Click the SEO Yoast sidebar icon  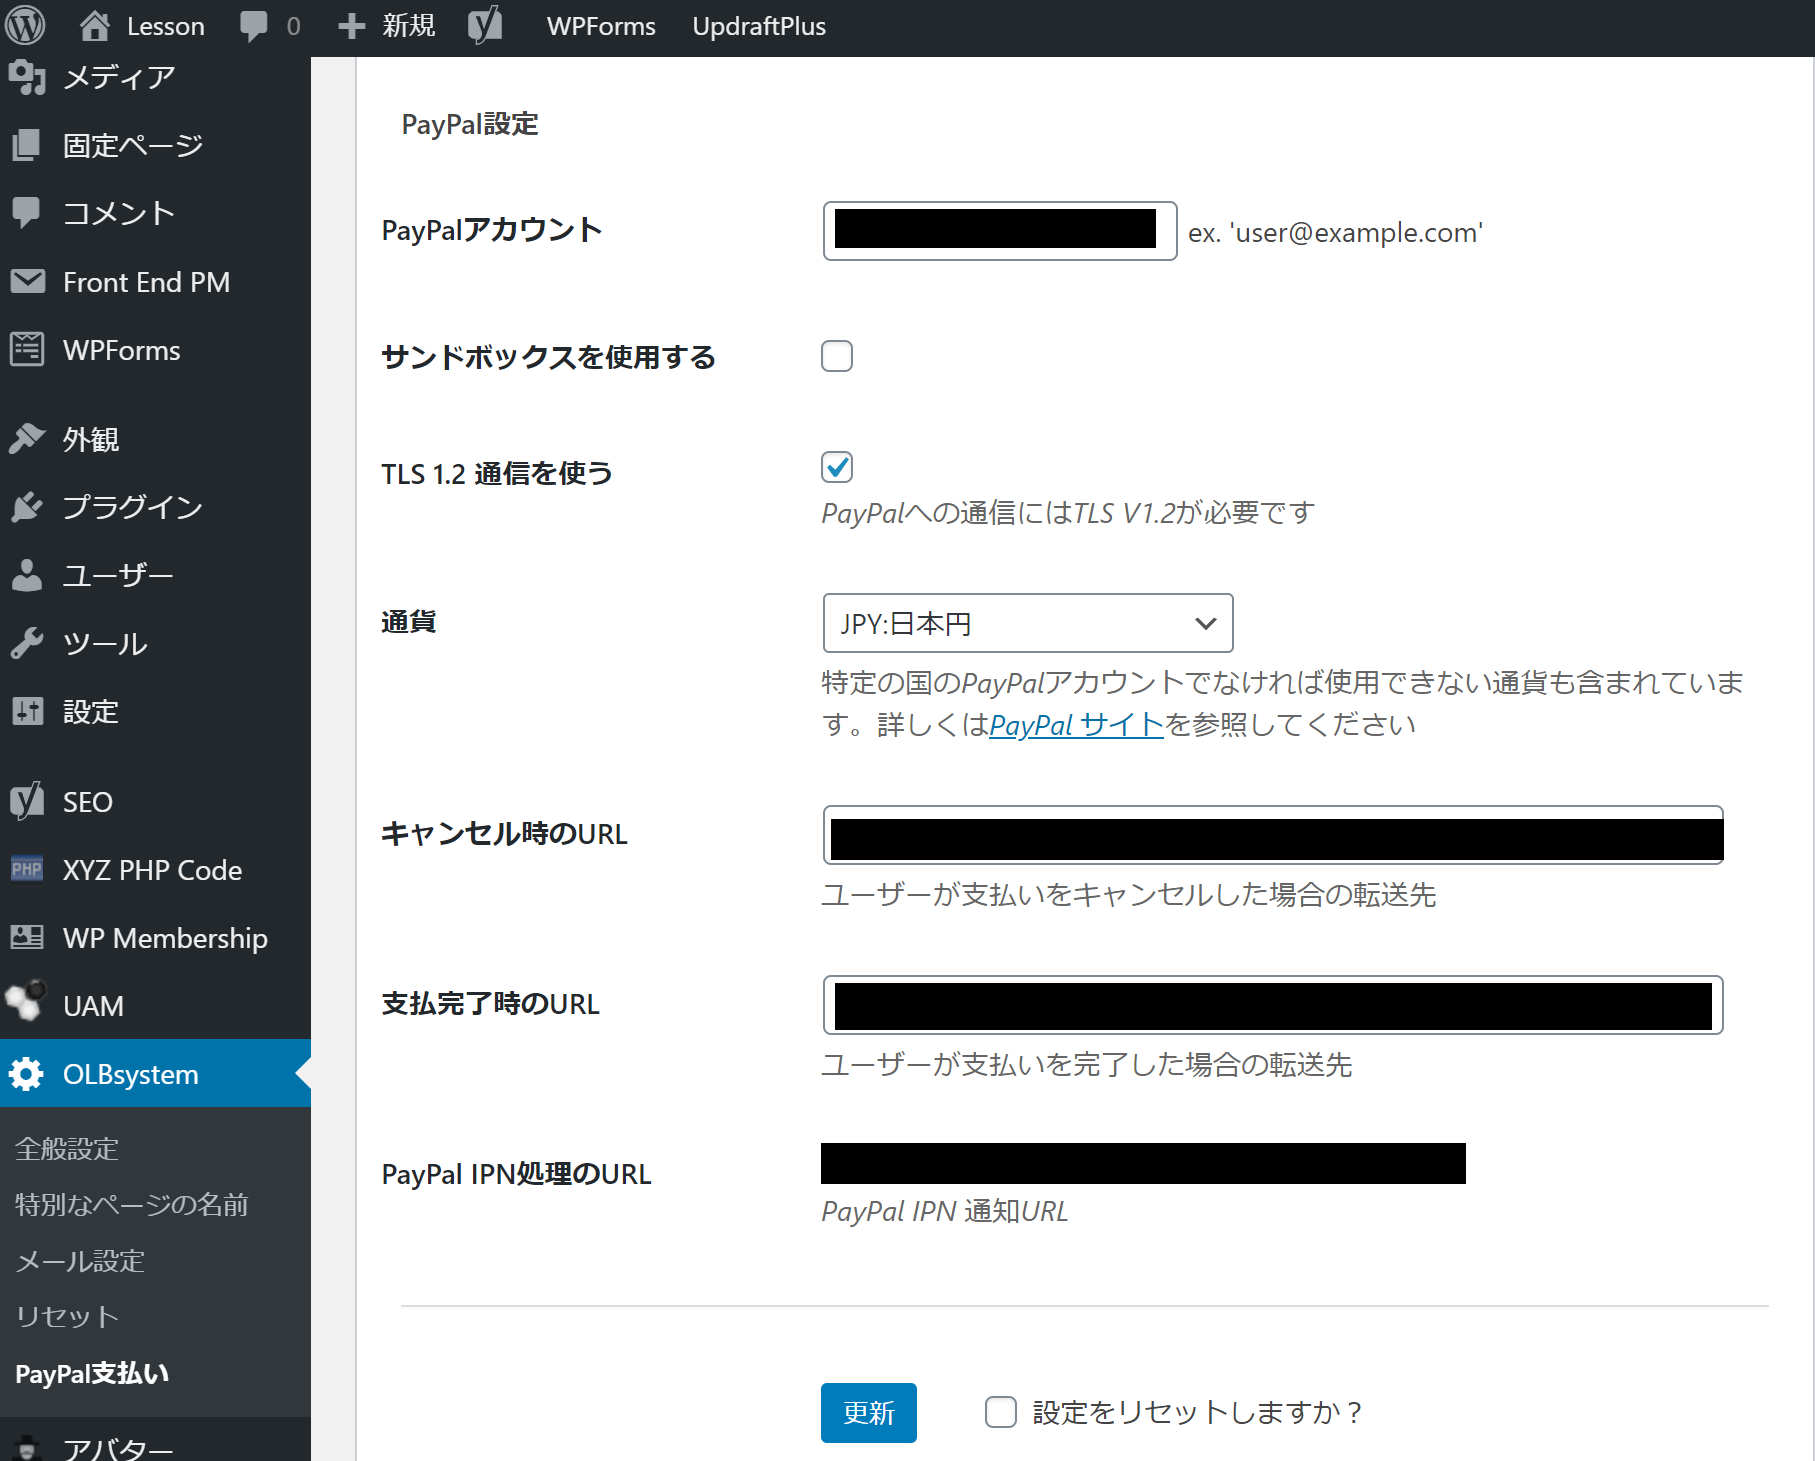[x=27, y=801]
